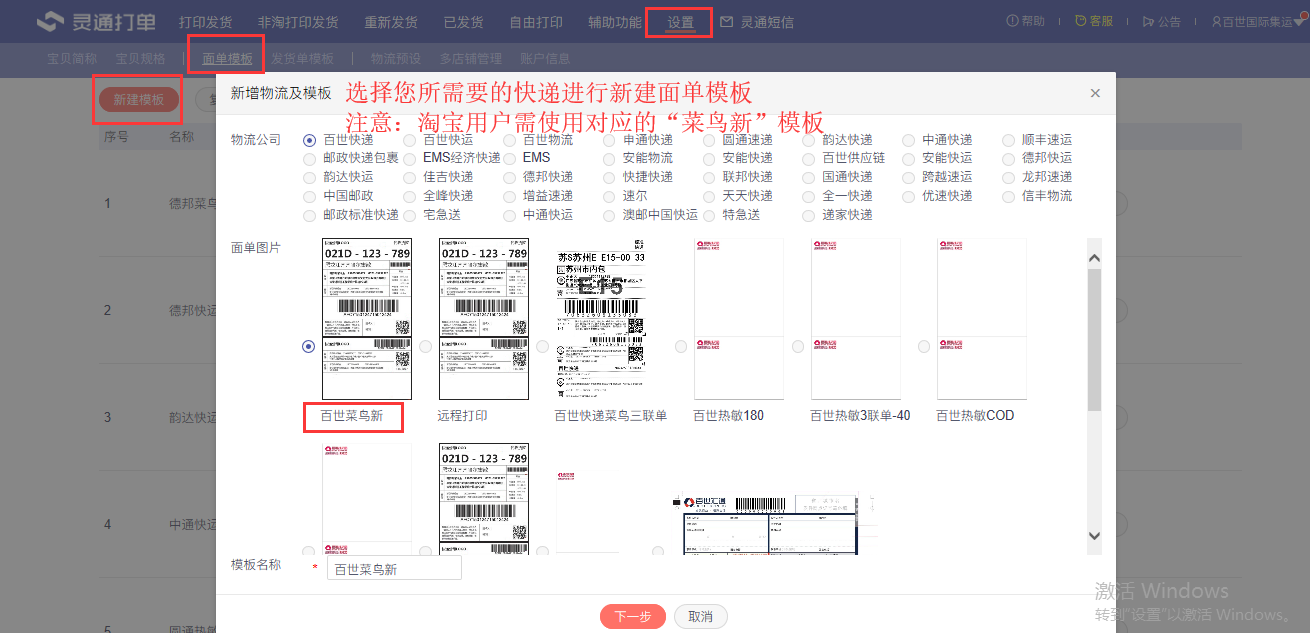This screenshot has height=633, width=1310.
Task: Open 客服 customer service icon
Action: [x=1080, y=22]
